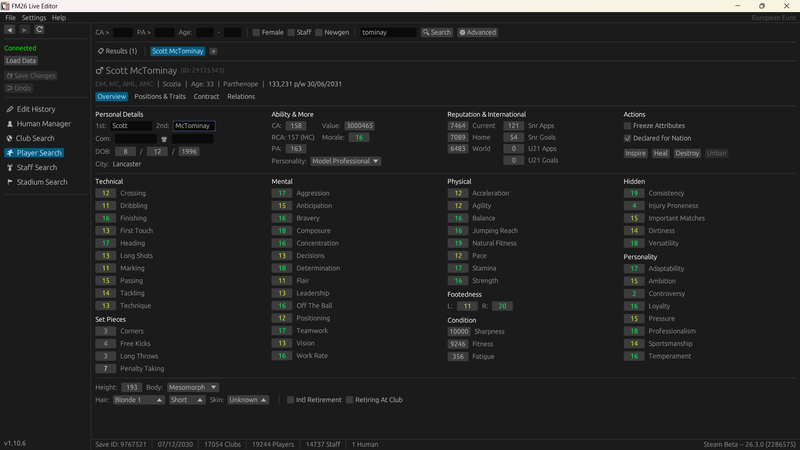Open the Personality Model Professional dropdown
Viewport: 800px width, 450px height.
click(345, 161)
